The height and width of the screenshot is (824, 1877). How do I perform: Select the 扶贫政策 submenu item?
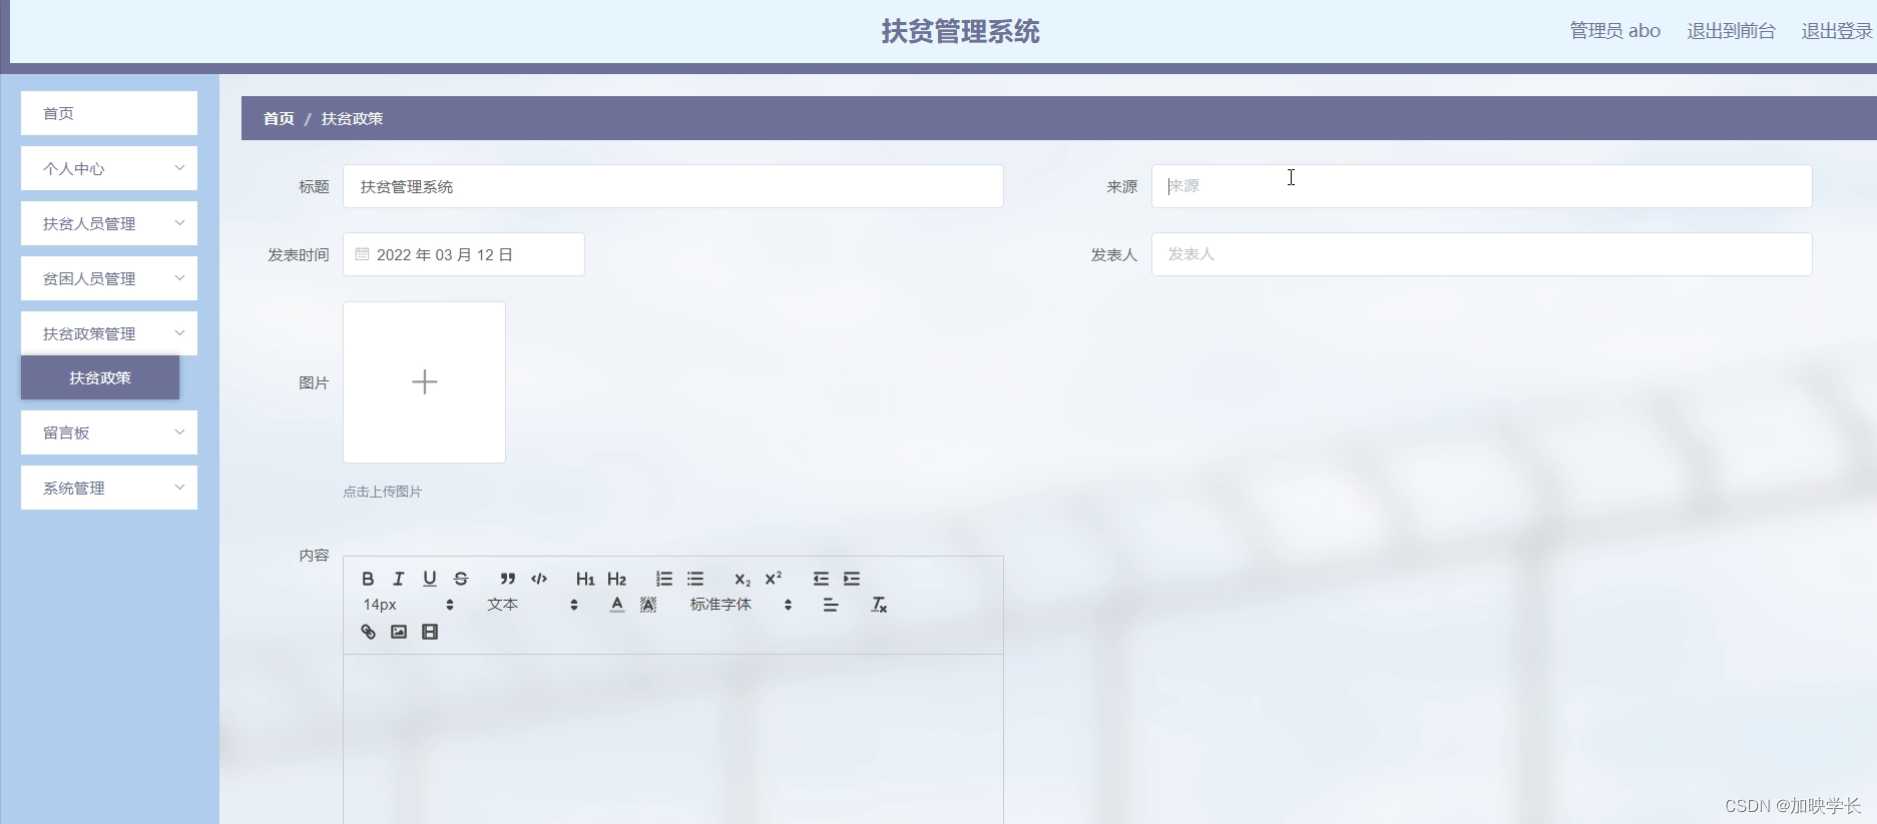click(x=100, y=378)
